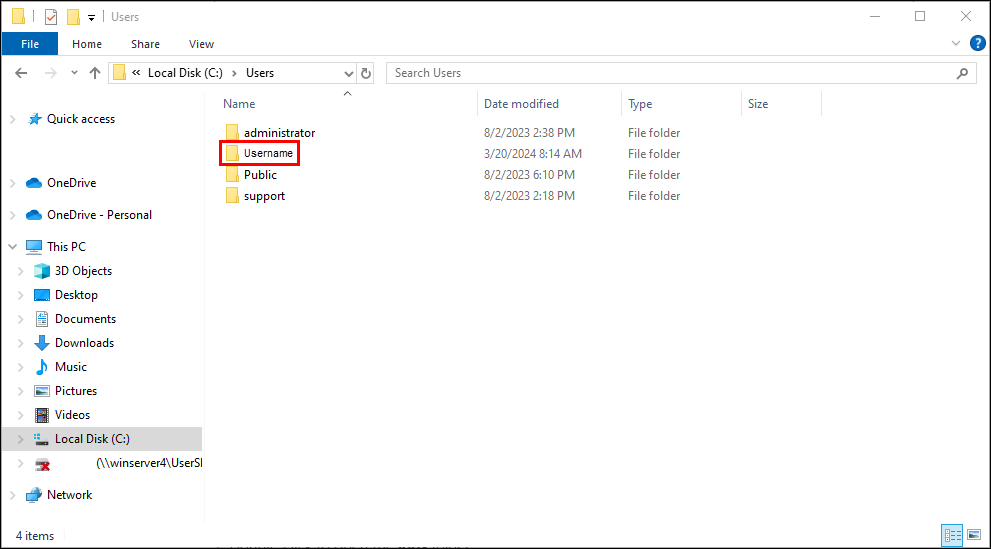This screenshot has height=549, width=991.
Task: Click the Back navigation arrow
Action: (x=21, y=73)
